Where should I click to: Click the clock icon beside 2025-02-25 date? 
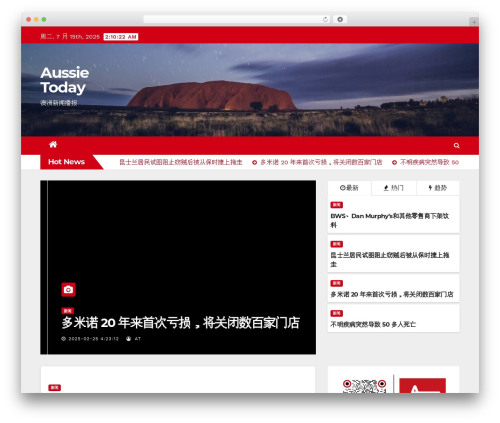click(63, 339)
